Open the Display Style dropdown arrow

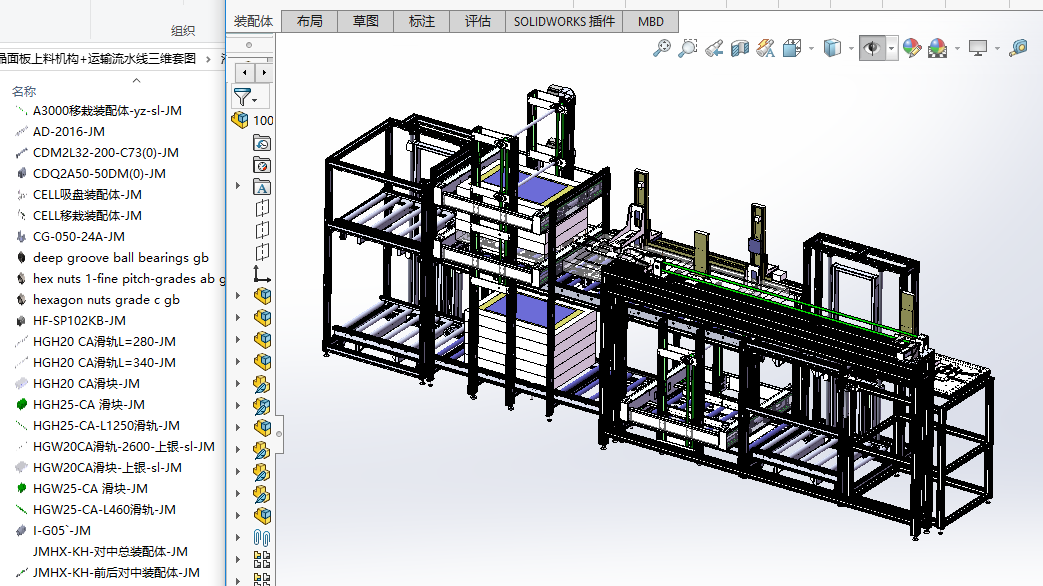pos(850,48)
